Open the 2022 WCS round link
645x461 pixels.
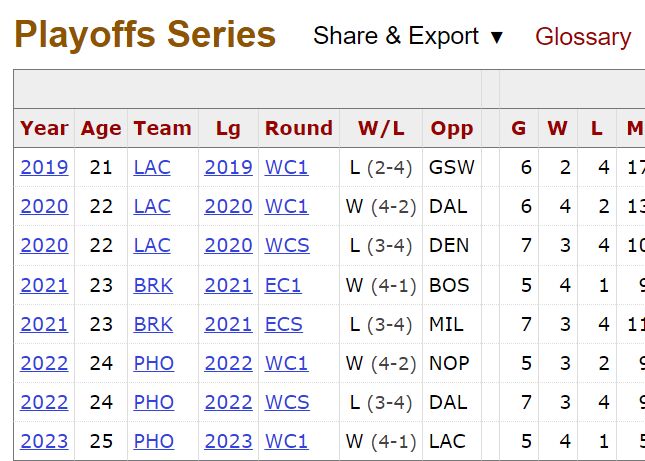tap(287, 402)
